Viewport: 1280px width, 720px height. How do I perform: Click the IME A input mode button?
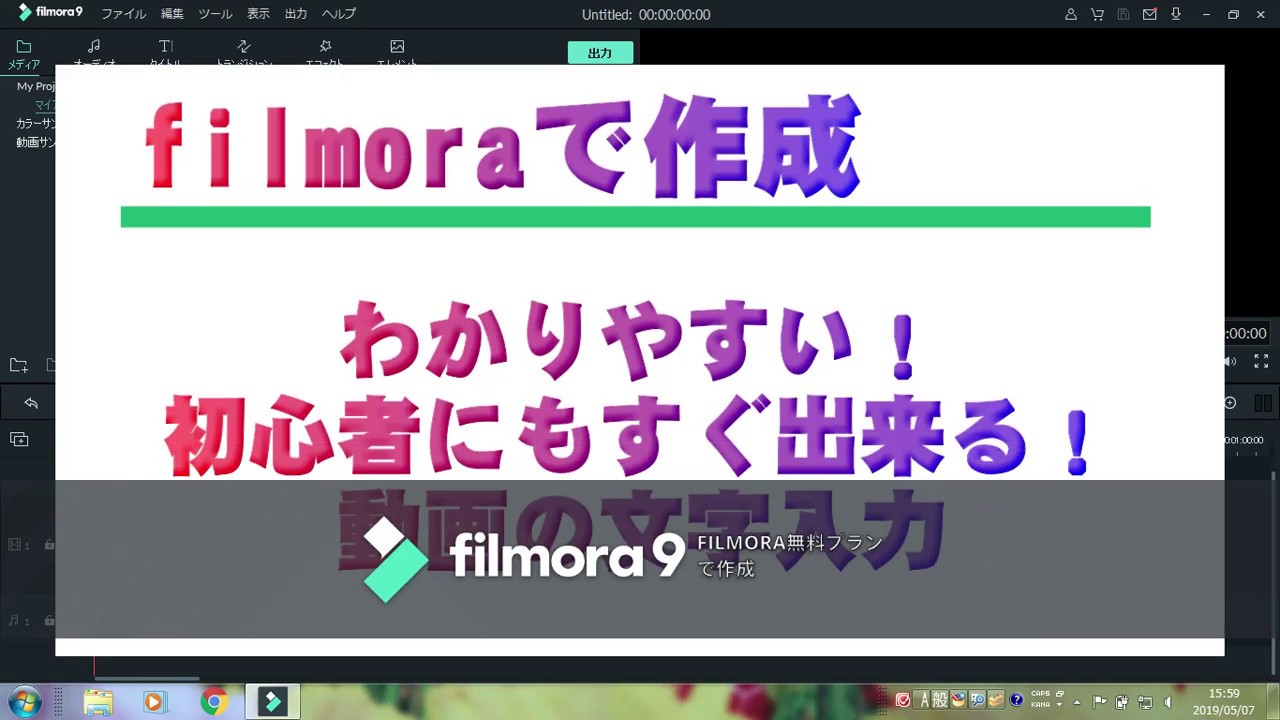tap(925, 701)
